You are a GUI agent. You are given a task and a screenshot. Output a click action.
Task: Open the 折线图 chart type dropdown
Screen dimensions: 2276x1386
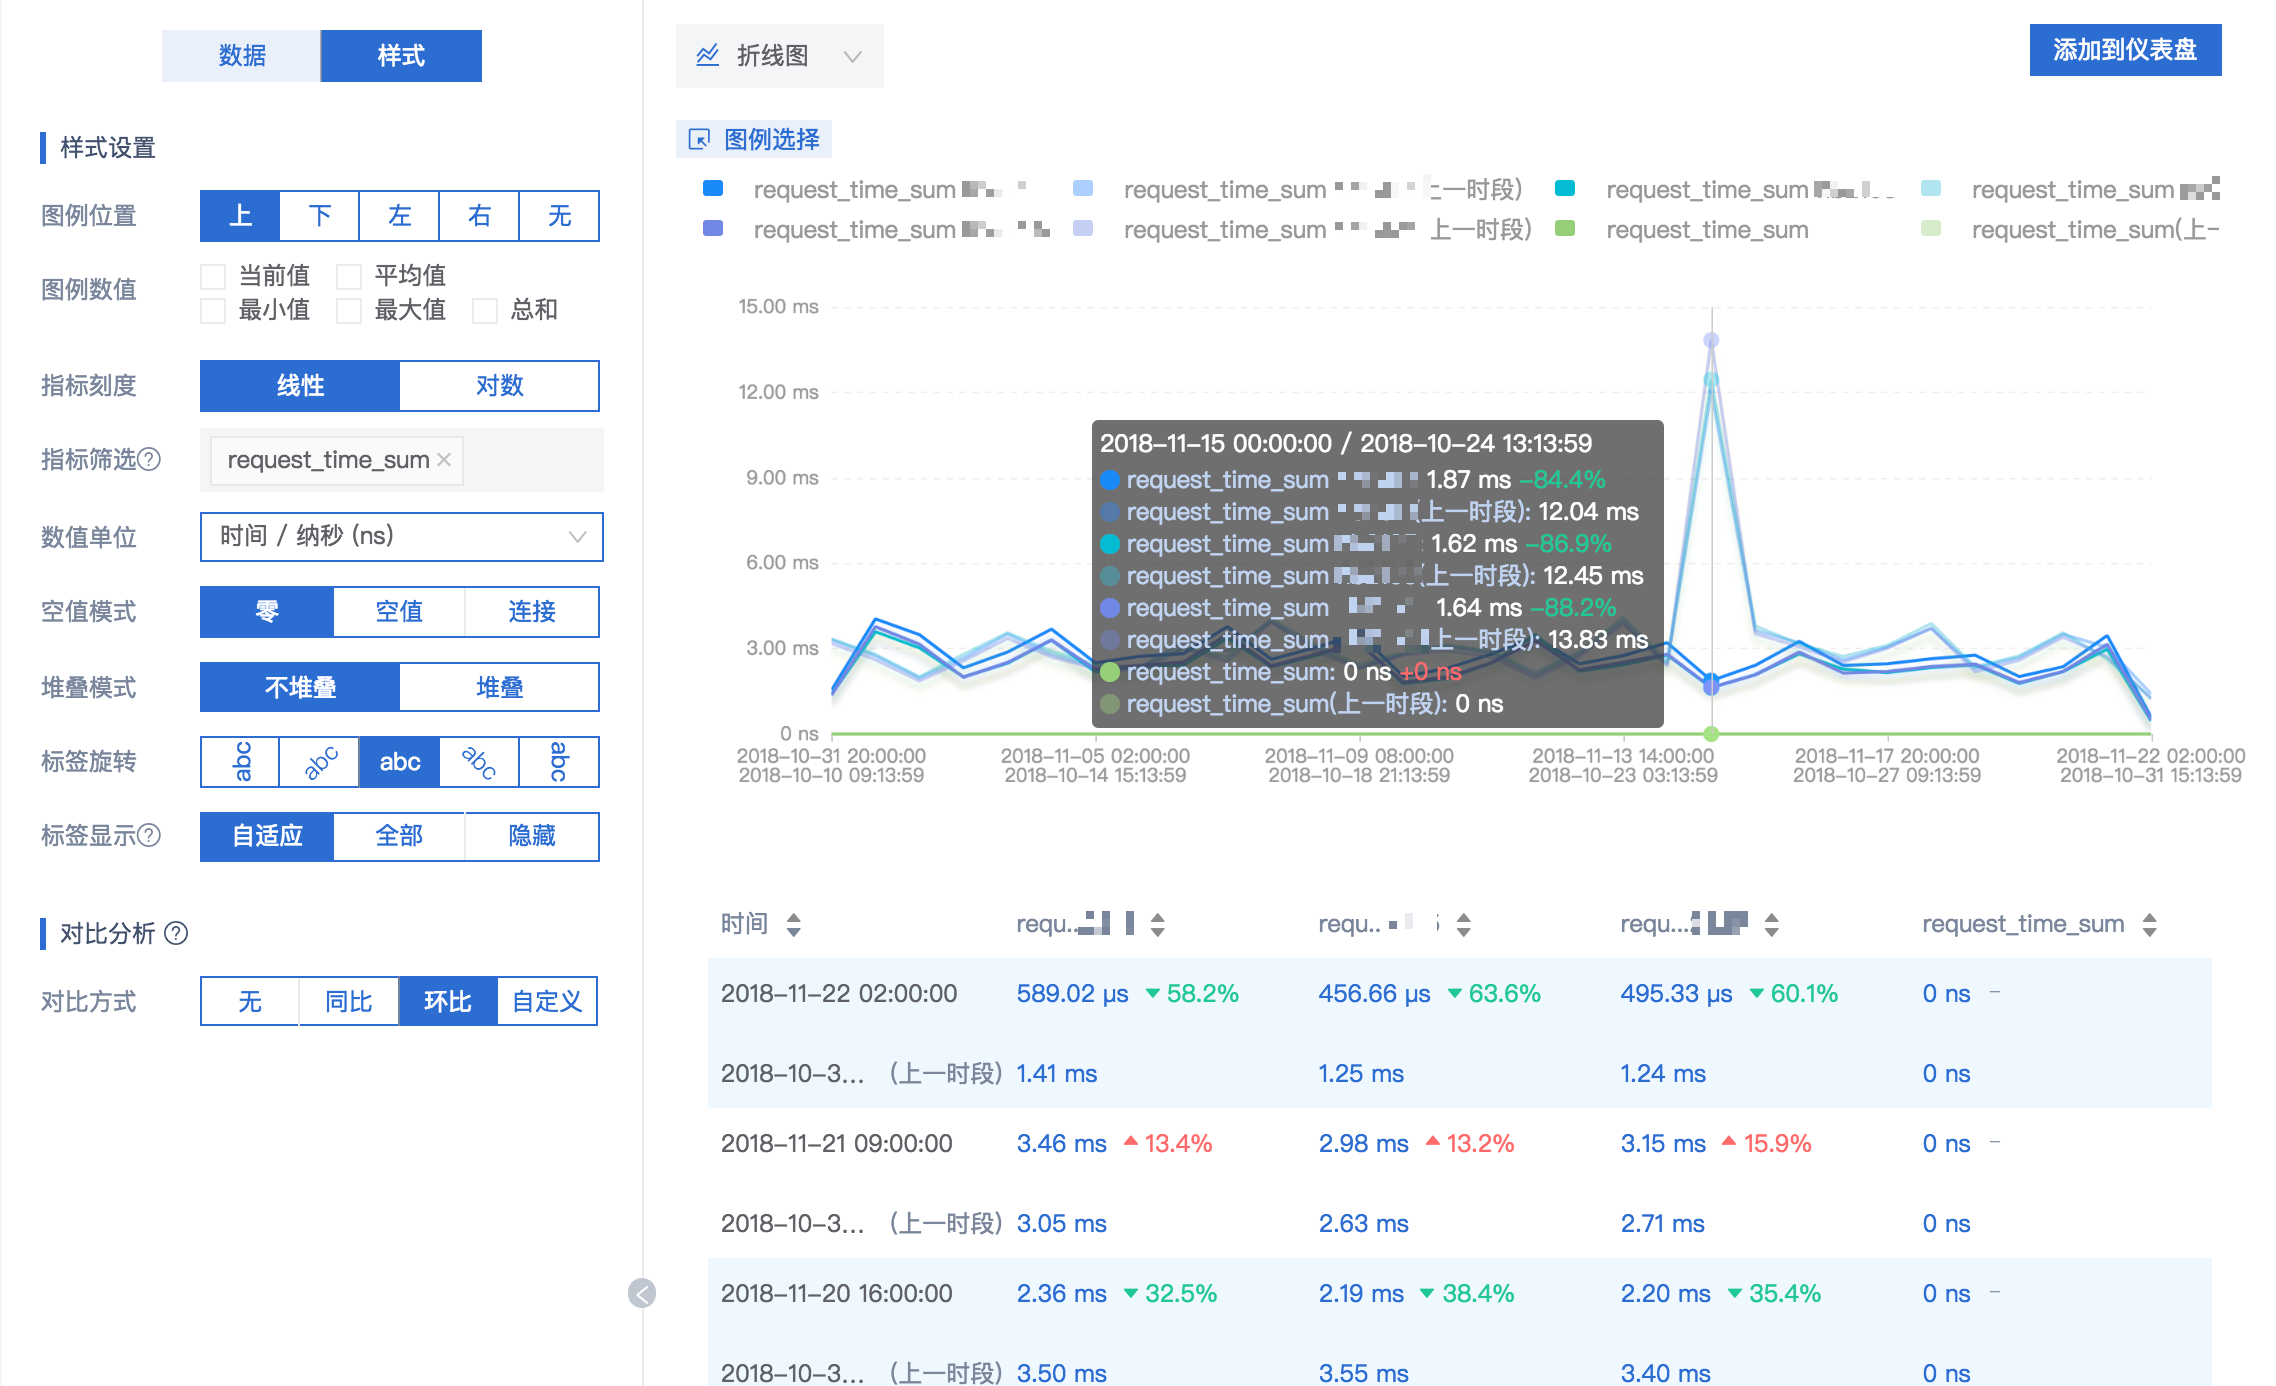tap(779, 56)
